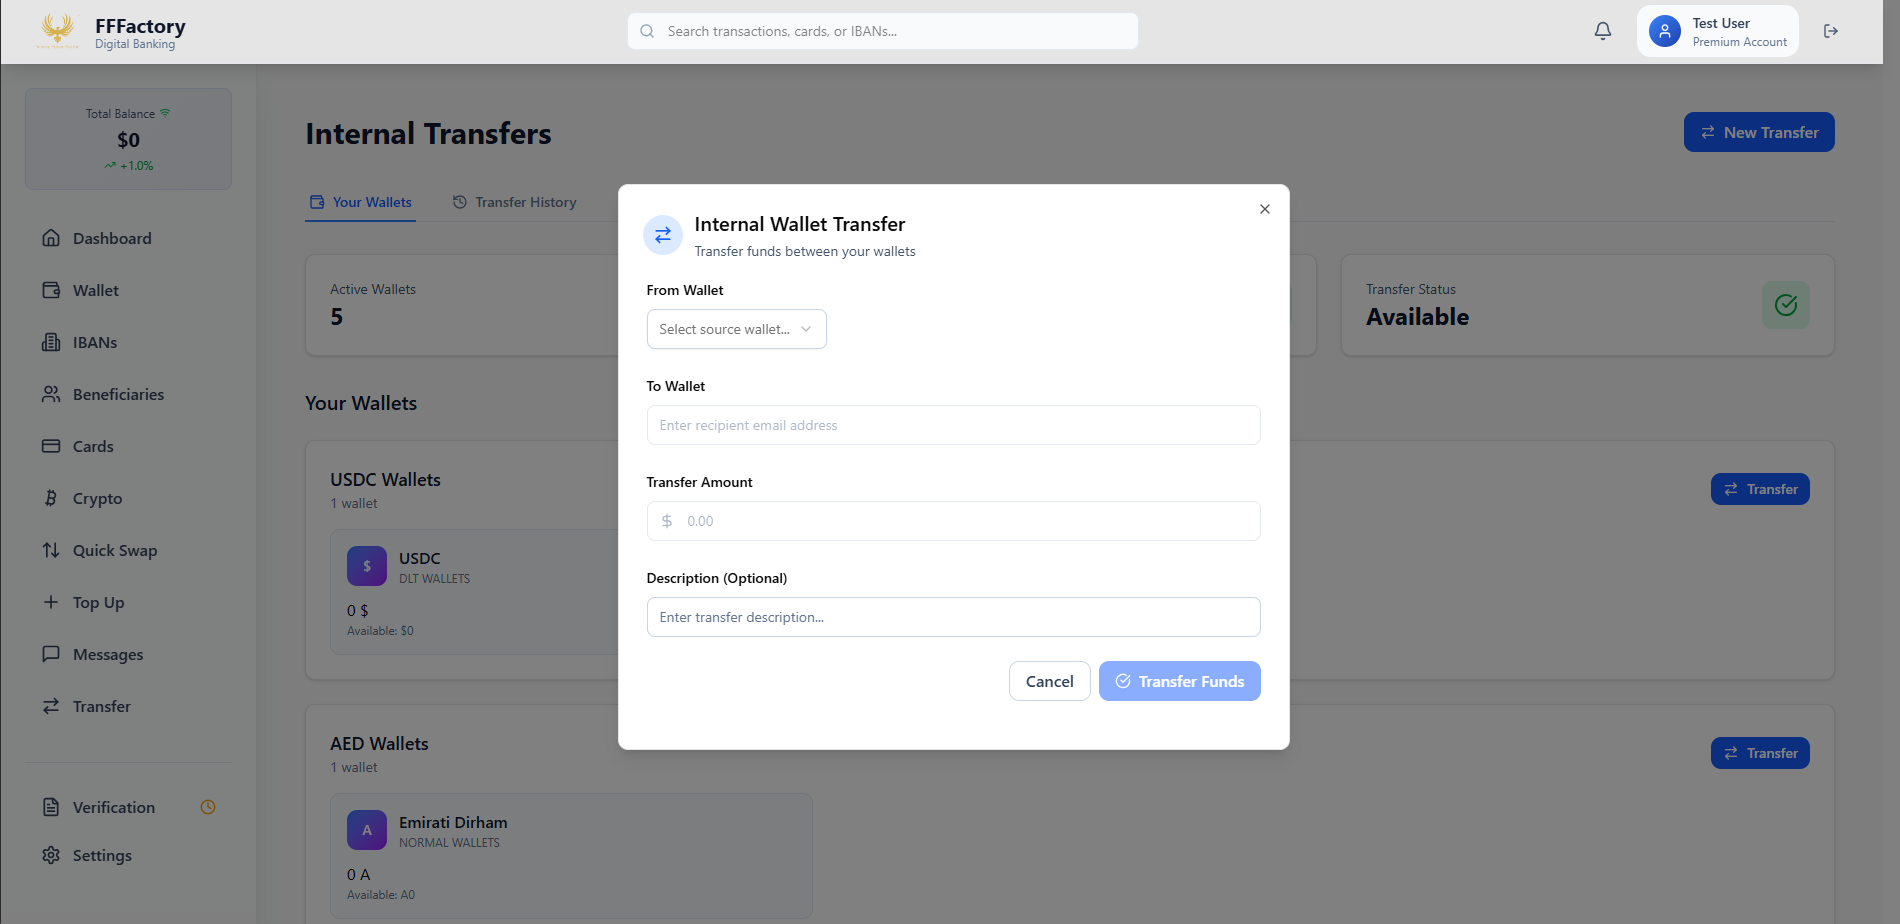Click the notification bell icon
This screenshot has height=924, width=1900.
tap(1602, 31)
